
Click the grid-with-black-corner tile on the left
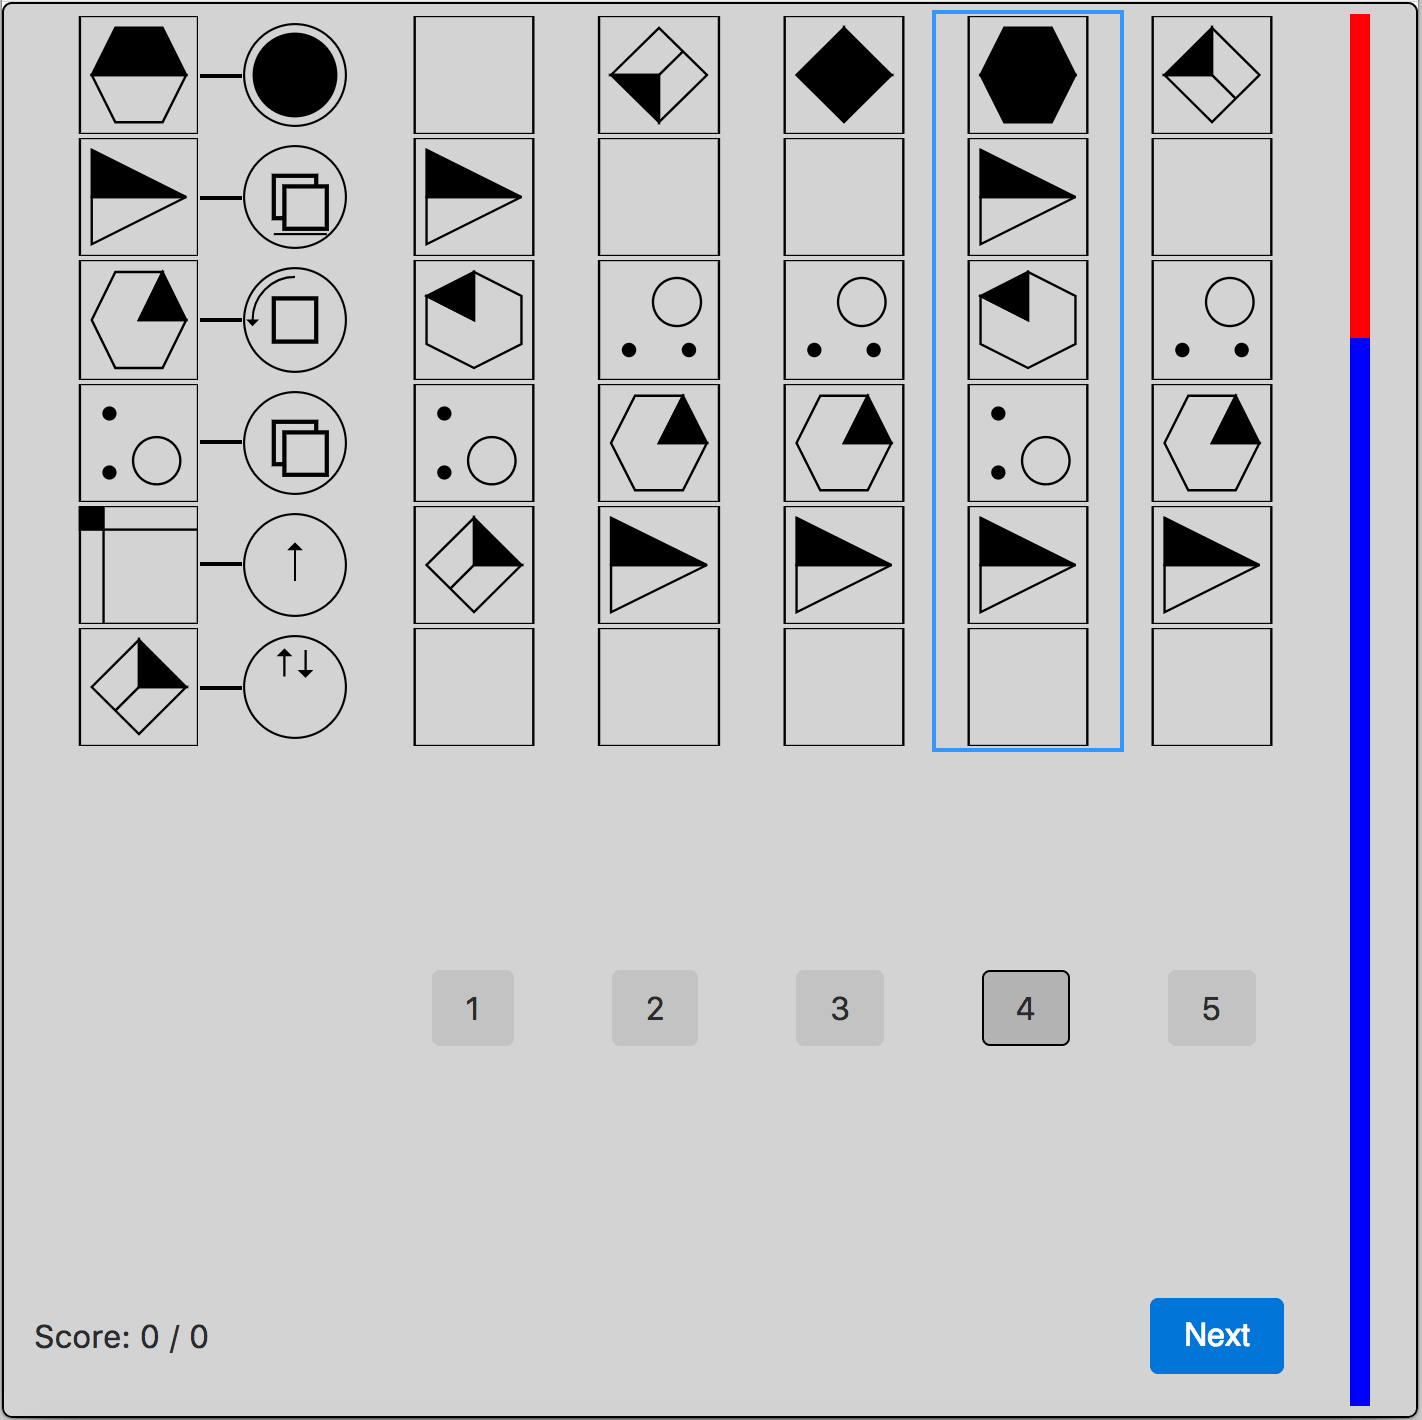click(138, 564)
